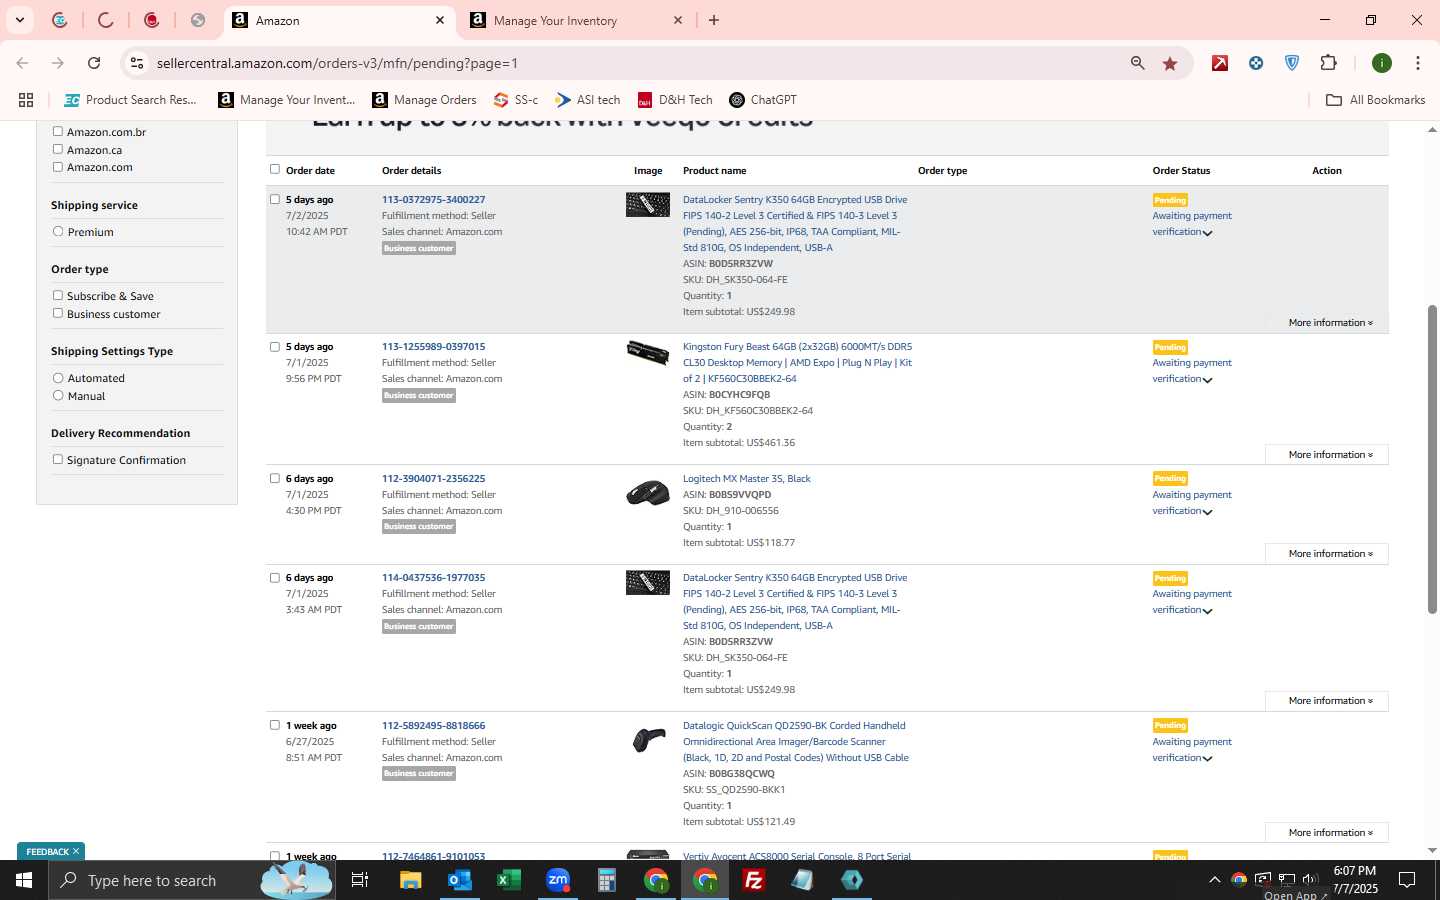
Task: Expand More information for Kingston order
Action: pyautogui.click(x=1327, y=454)
